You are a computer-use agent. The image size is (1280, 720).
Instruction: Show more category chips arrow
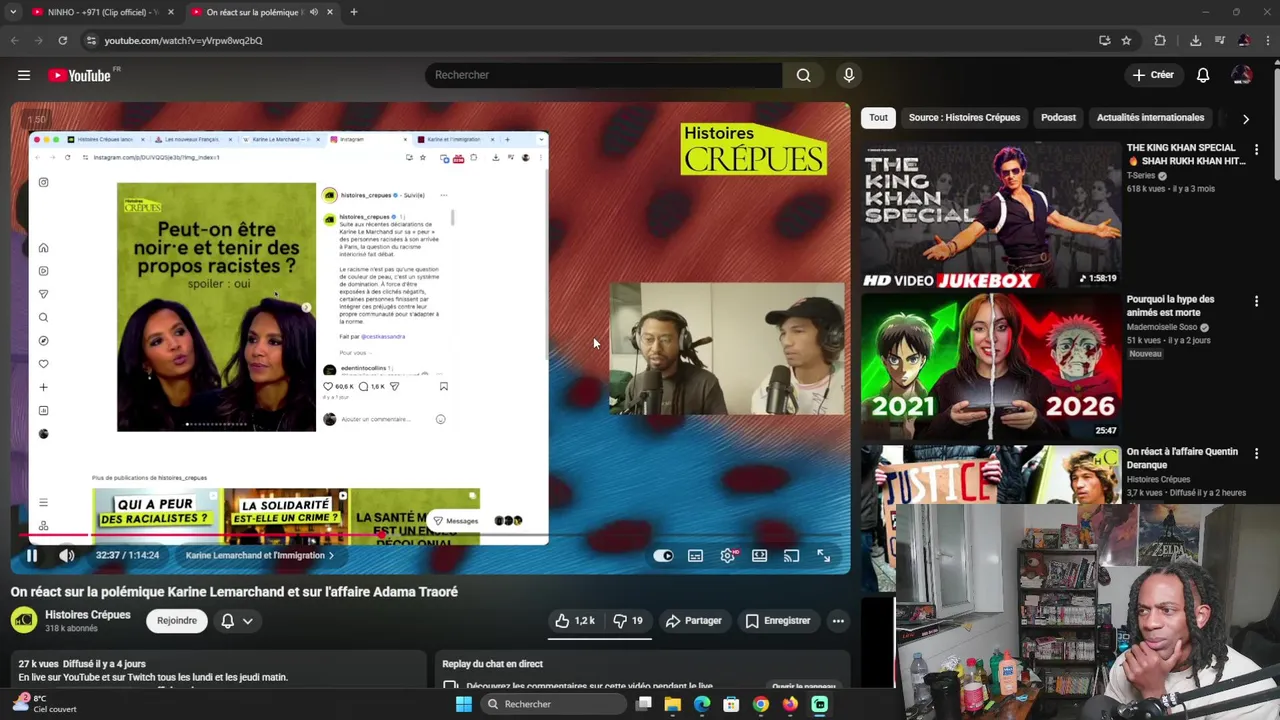pyautogui.click(x=1245, y=119)
